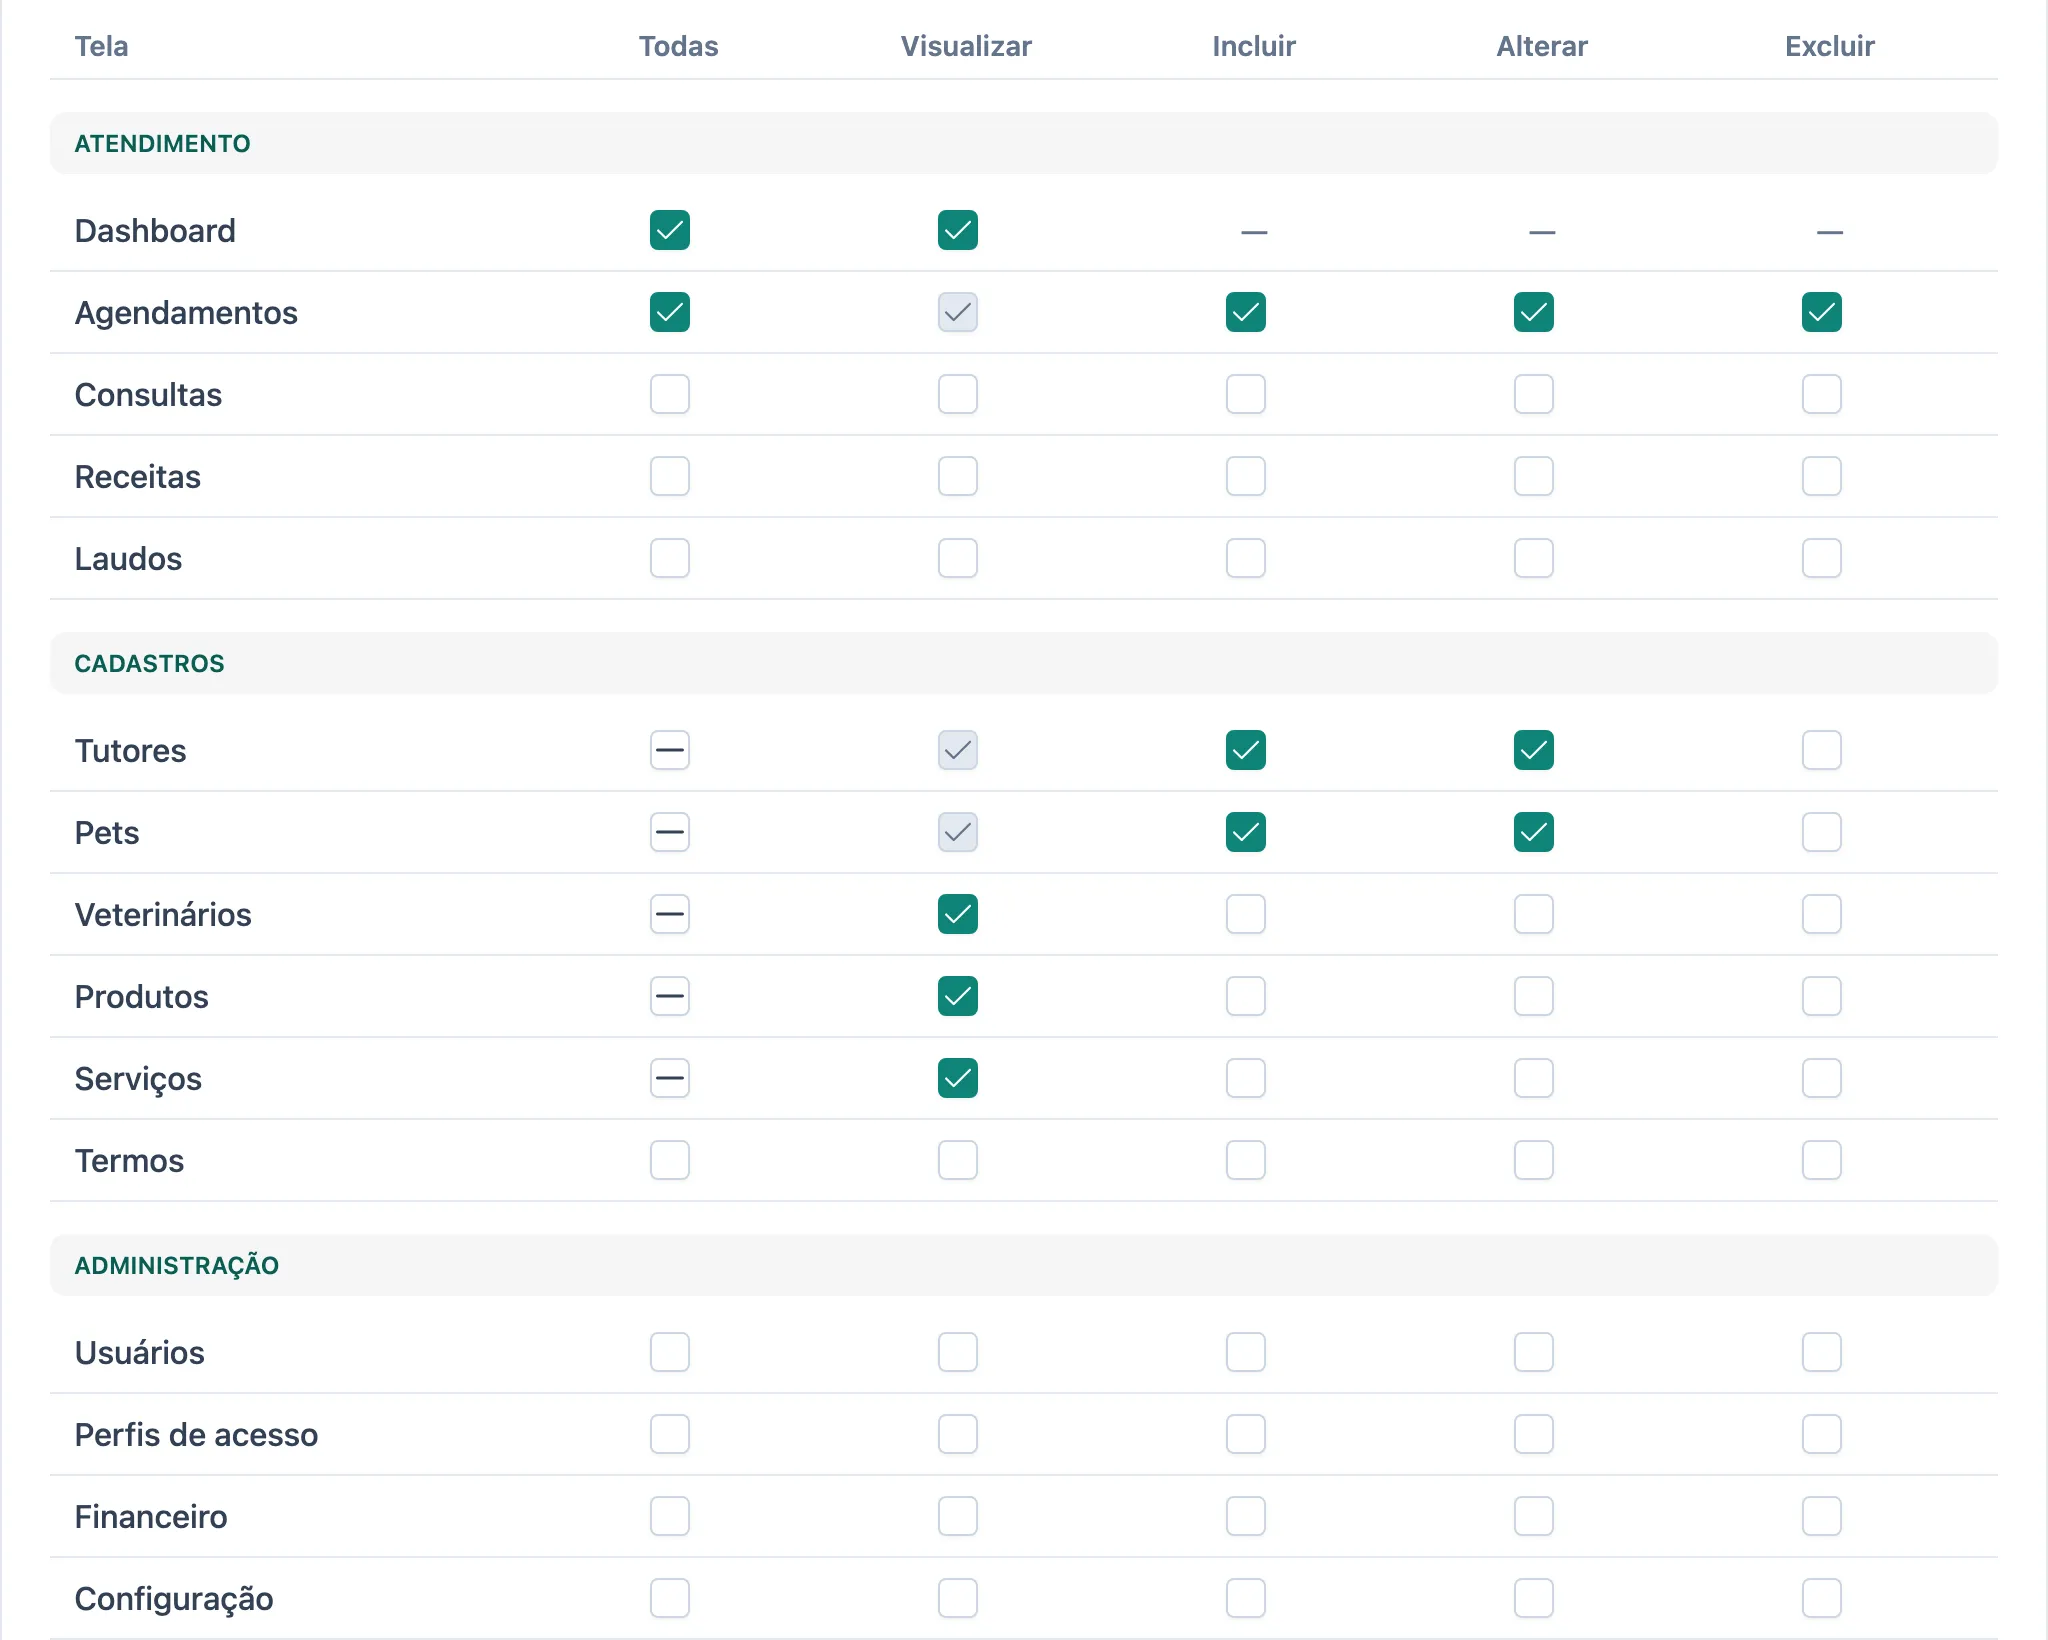The image size is (2048, 1640).
Task: Enable Excluir for Tutores
Action: pos(1822,750)
